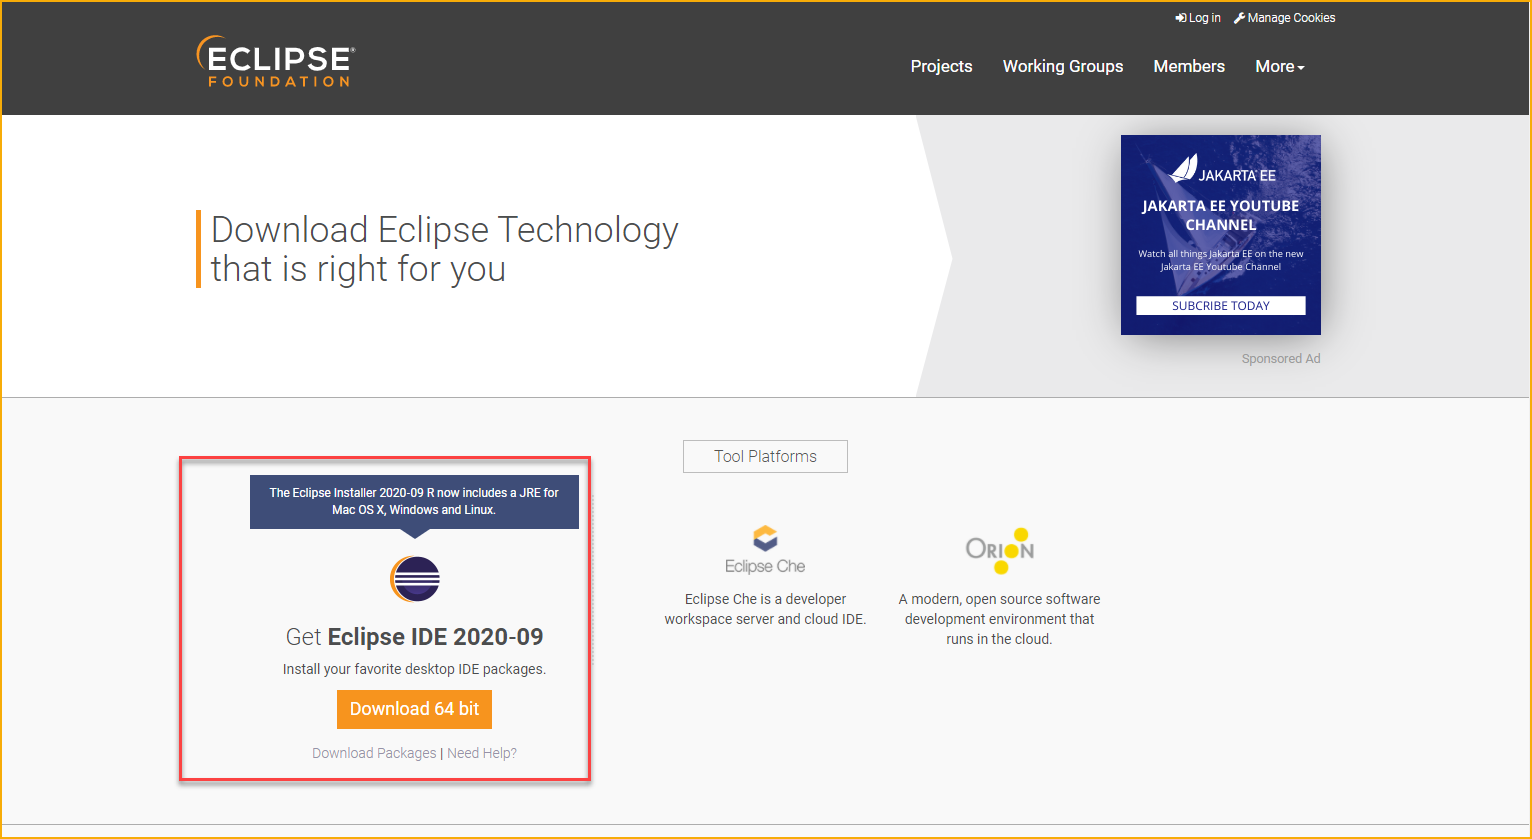The image size is (1532, 839).
Task: Click the Tool Platforms button
Action: point(765,456)
